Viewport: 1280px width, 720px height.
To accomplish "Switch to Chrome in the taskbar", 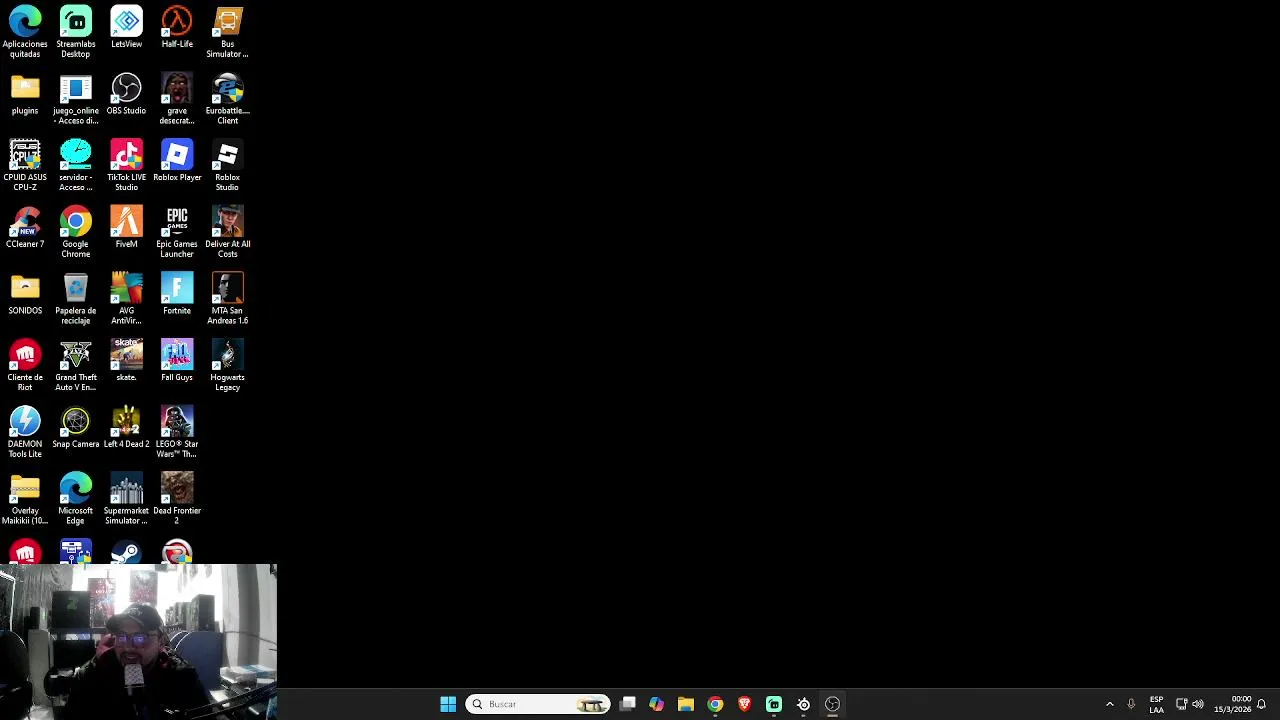I will [x=715, y=704].
